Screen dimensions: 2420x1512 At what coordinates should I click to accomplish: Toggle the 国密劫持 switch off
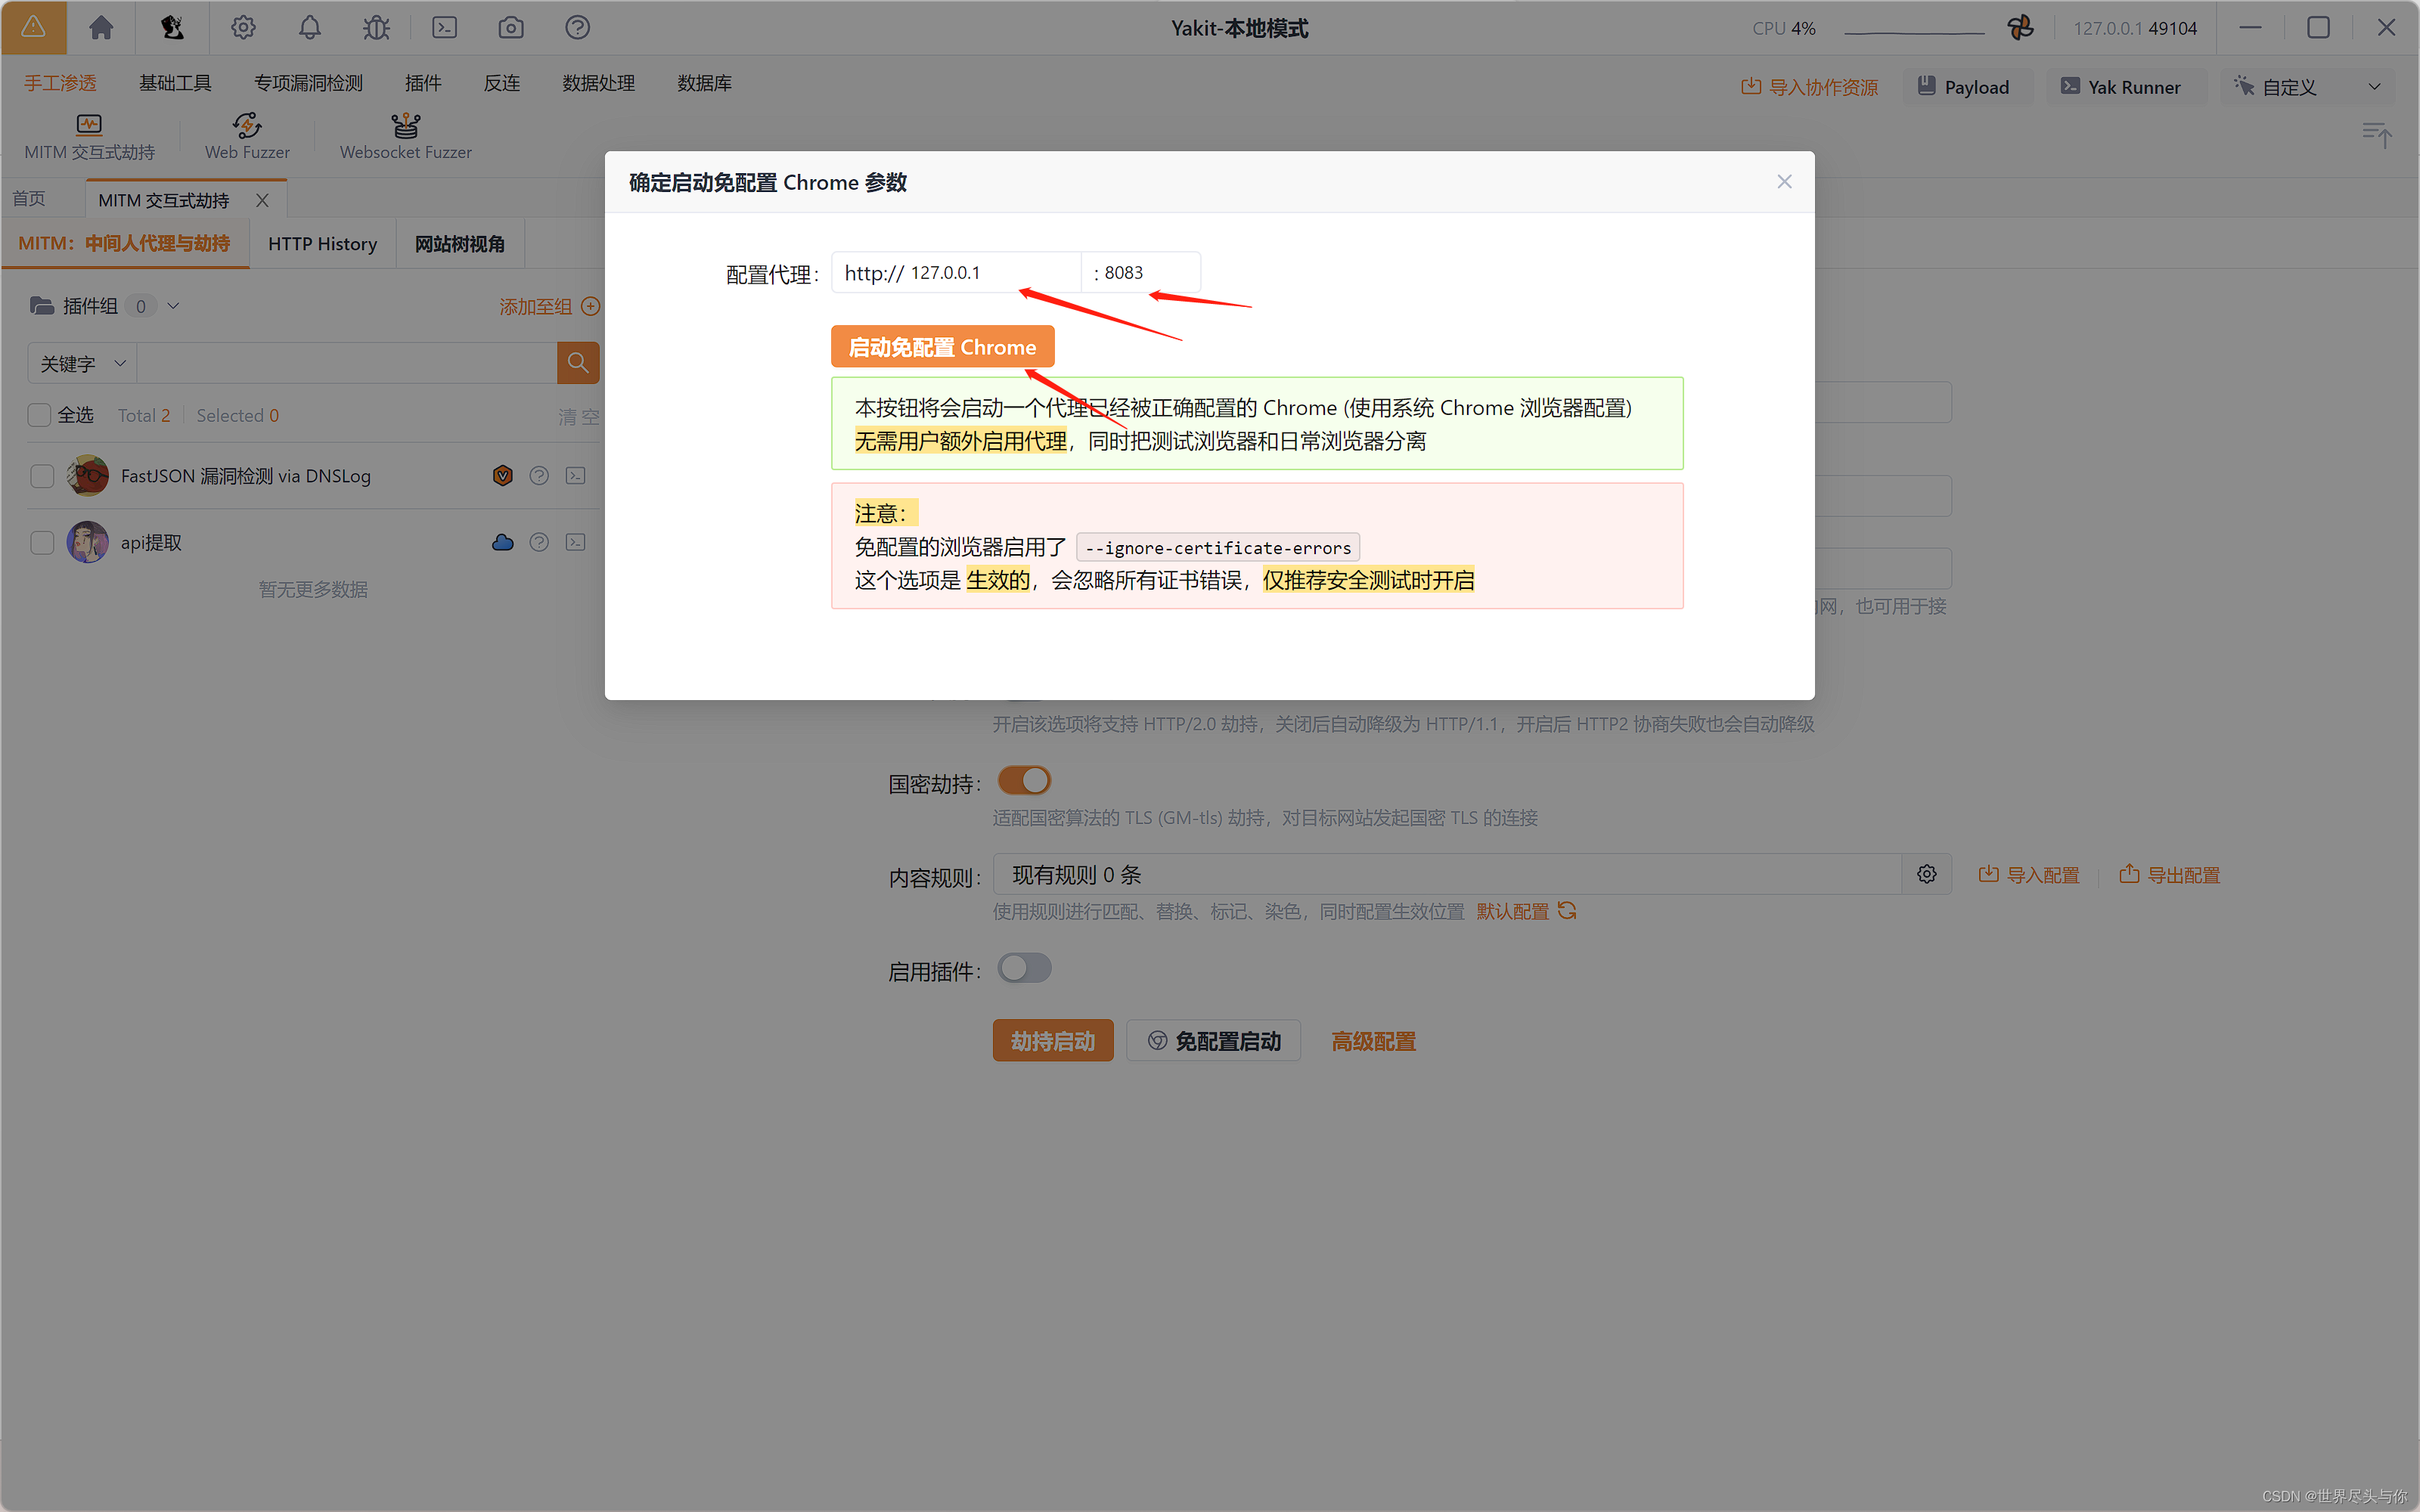click(1024, 780)
